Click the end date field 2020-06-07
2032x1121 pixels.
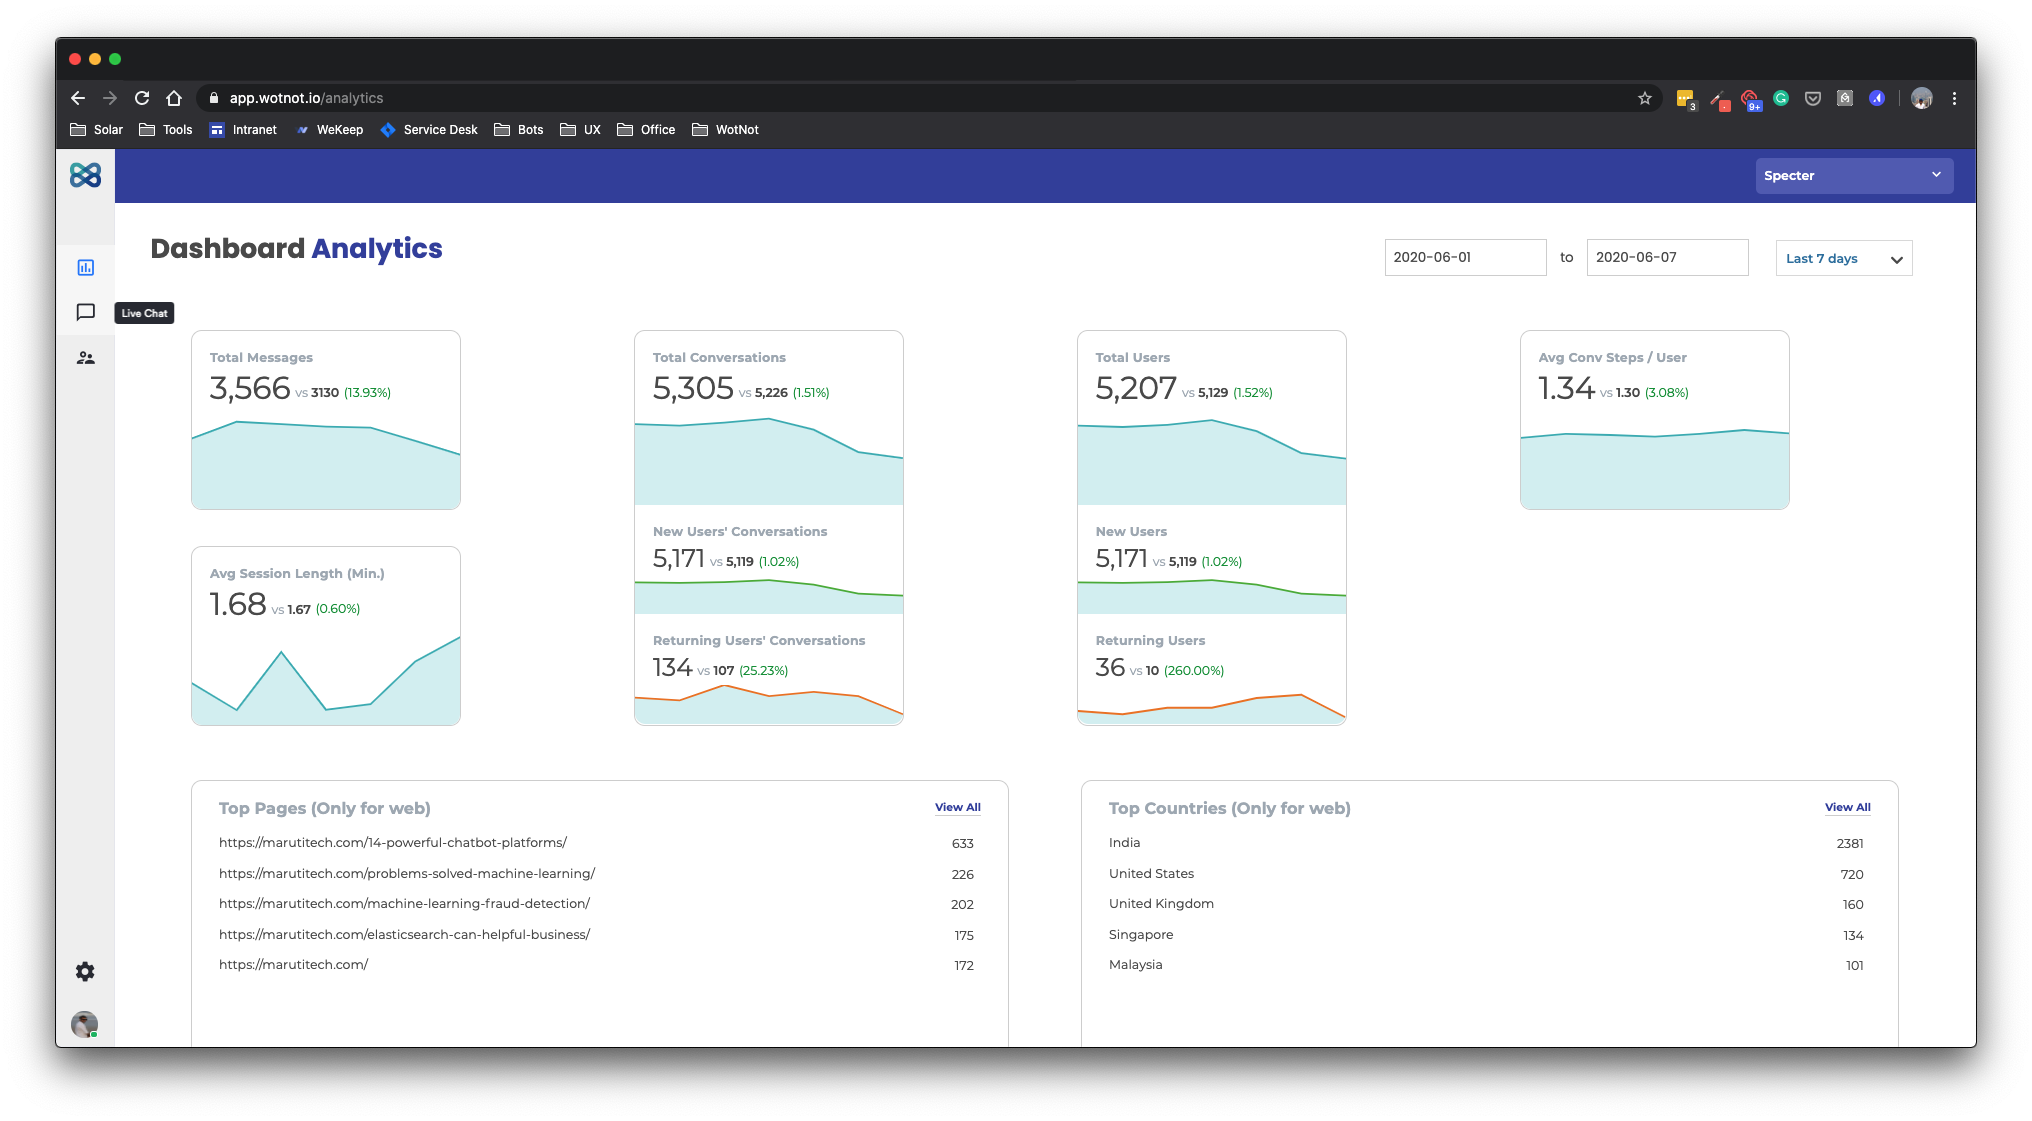click(x=1666, y=258)
